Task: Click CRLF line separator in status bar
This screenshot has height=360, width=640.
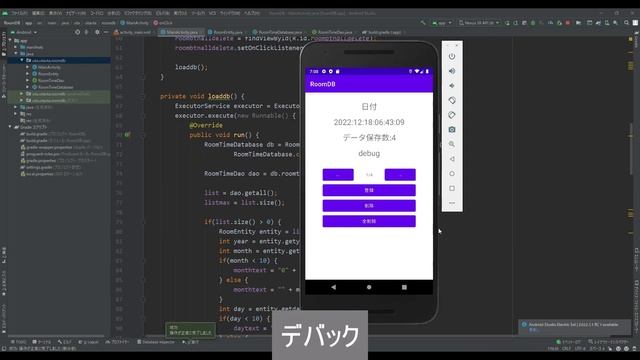Action: click(x=566, y=349)
